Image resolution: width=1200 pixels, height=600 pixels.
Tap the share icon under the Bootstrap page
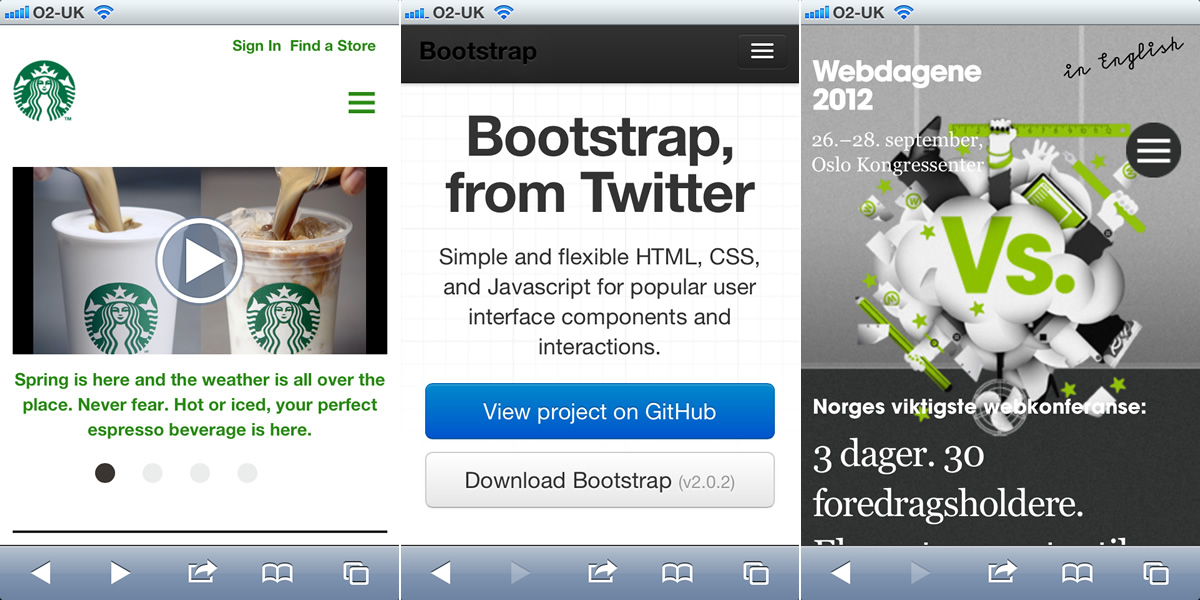click(x=601, y=572)
